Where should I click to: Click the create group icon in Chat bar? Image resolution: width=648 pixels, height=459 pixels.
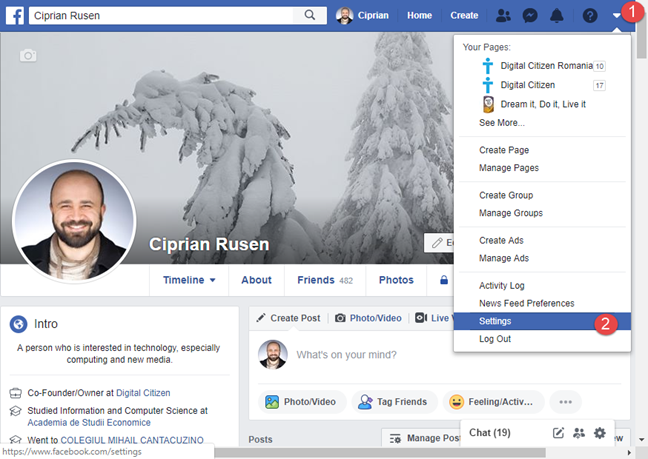[x=579, y=433]
